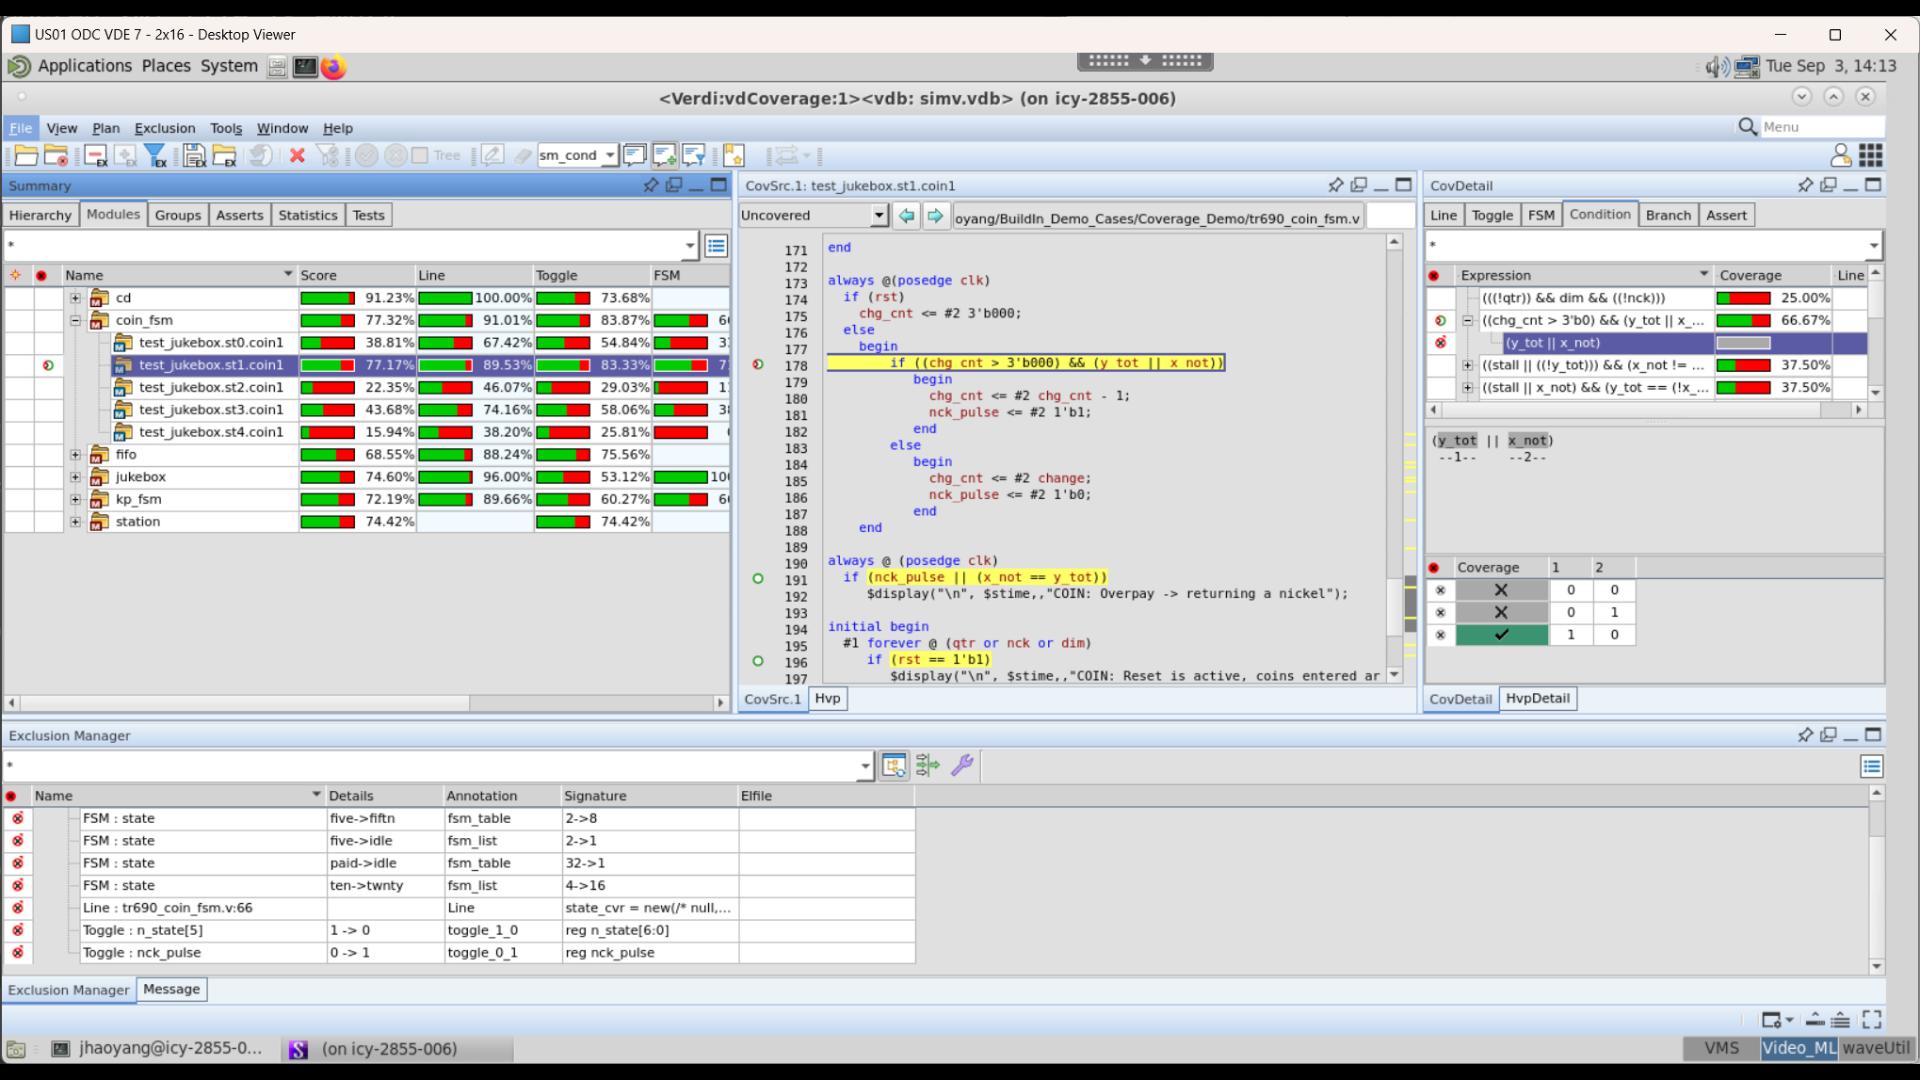Image resolution: width=1920 pixels, height=1080 pixels.
Task: Open the Exclusion menu
Action: tap(165, 128)
